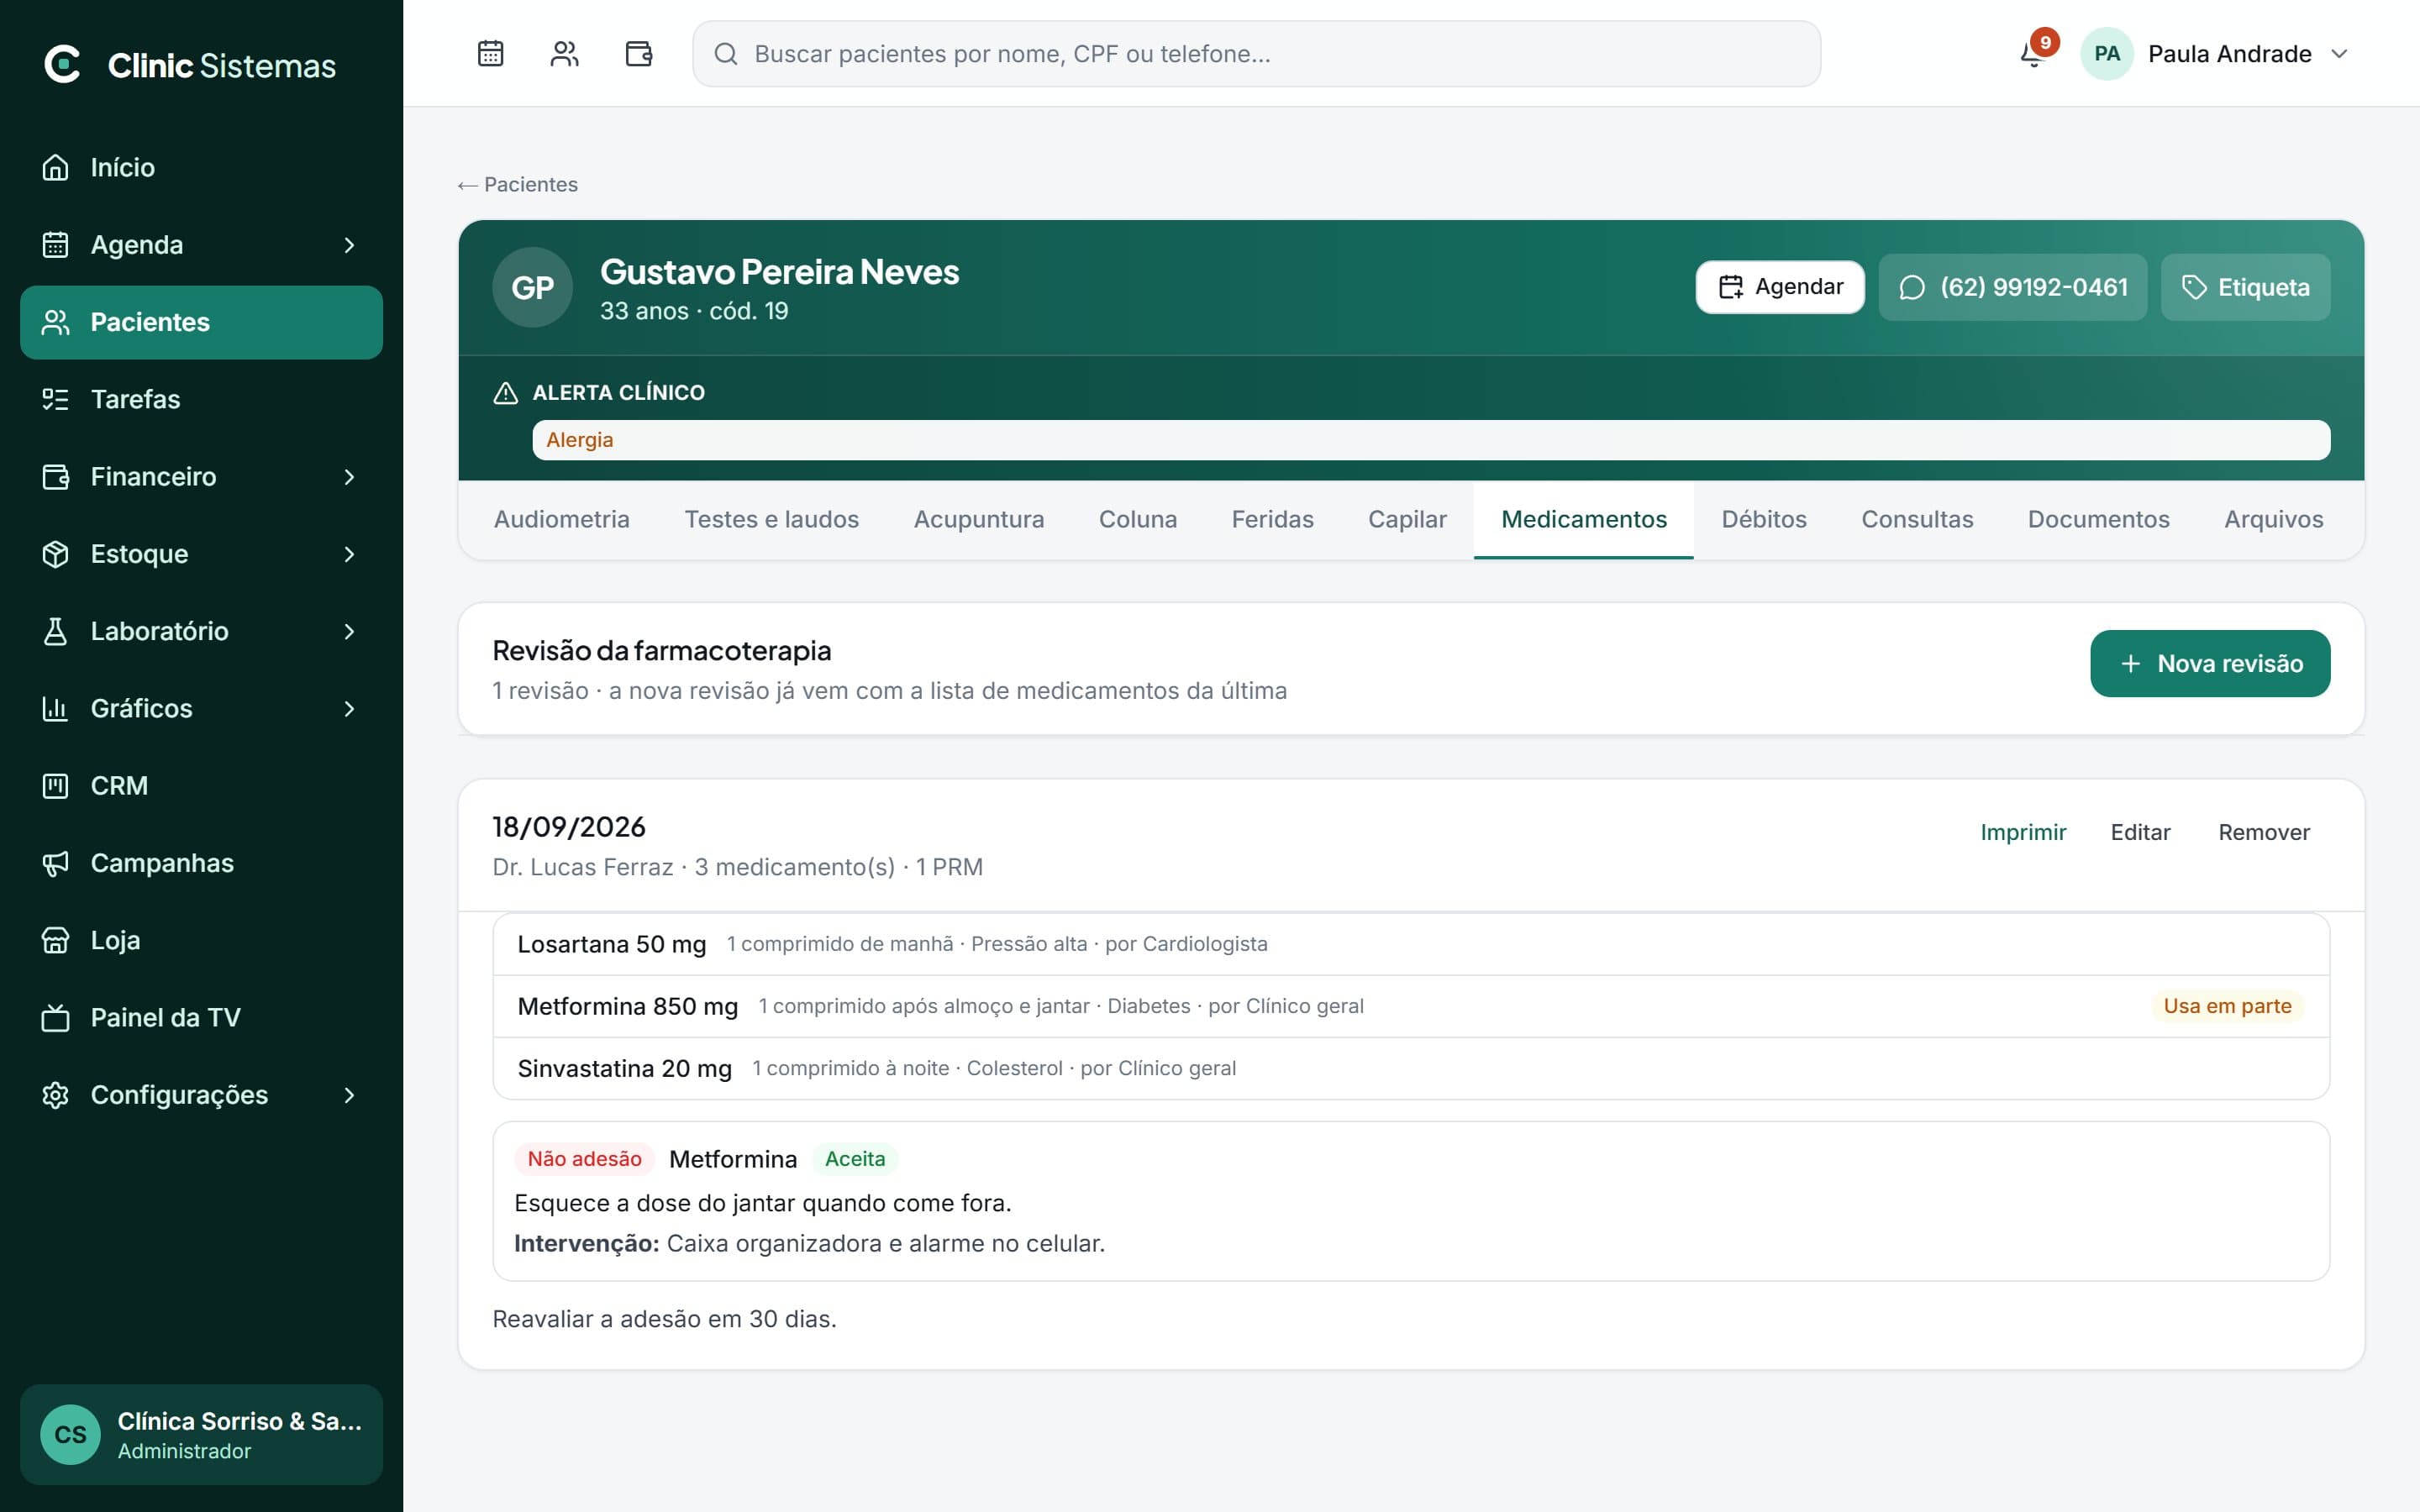Select Pacientes in sidebar
Viewport: 2420px width, 1512px height.
pos(201,322)
